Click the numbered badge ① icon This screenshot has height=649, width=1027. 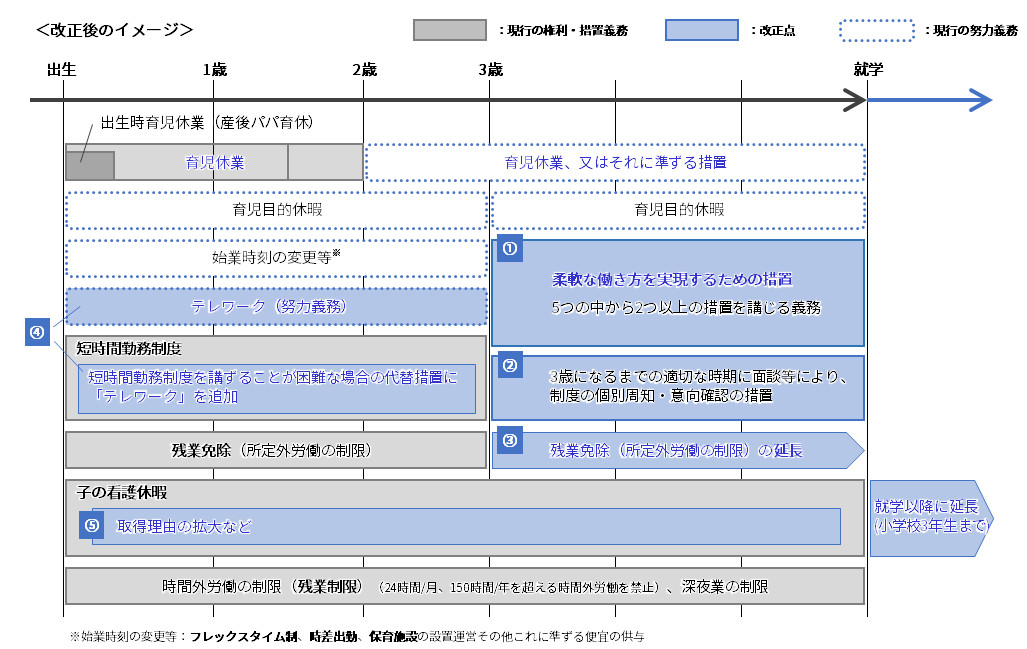point(510,250)
